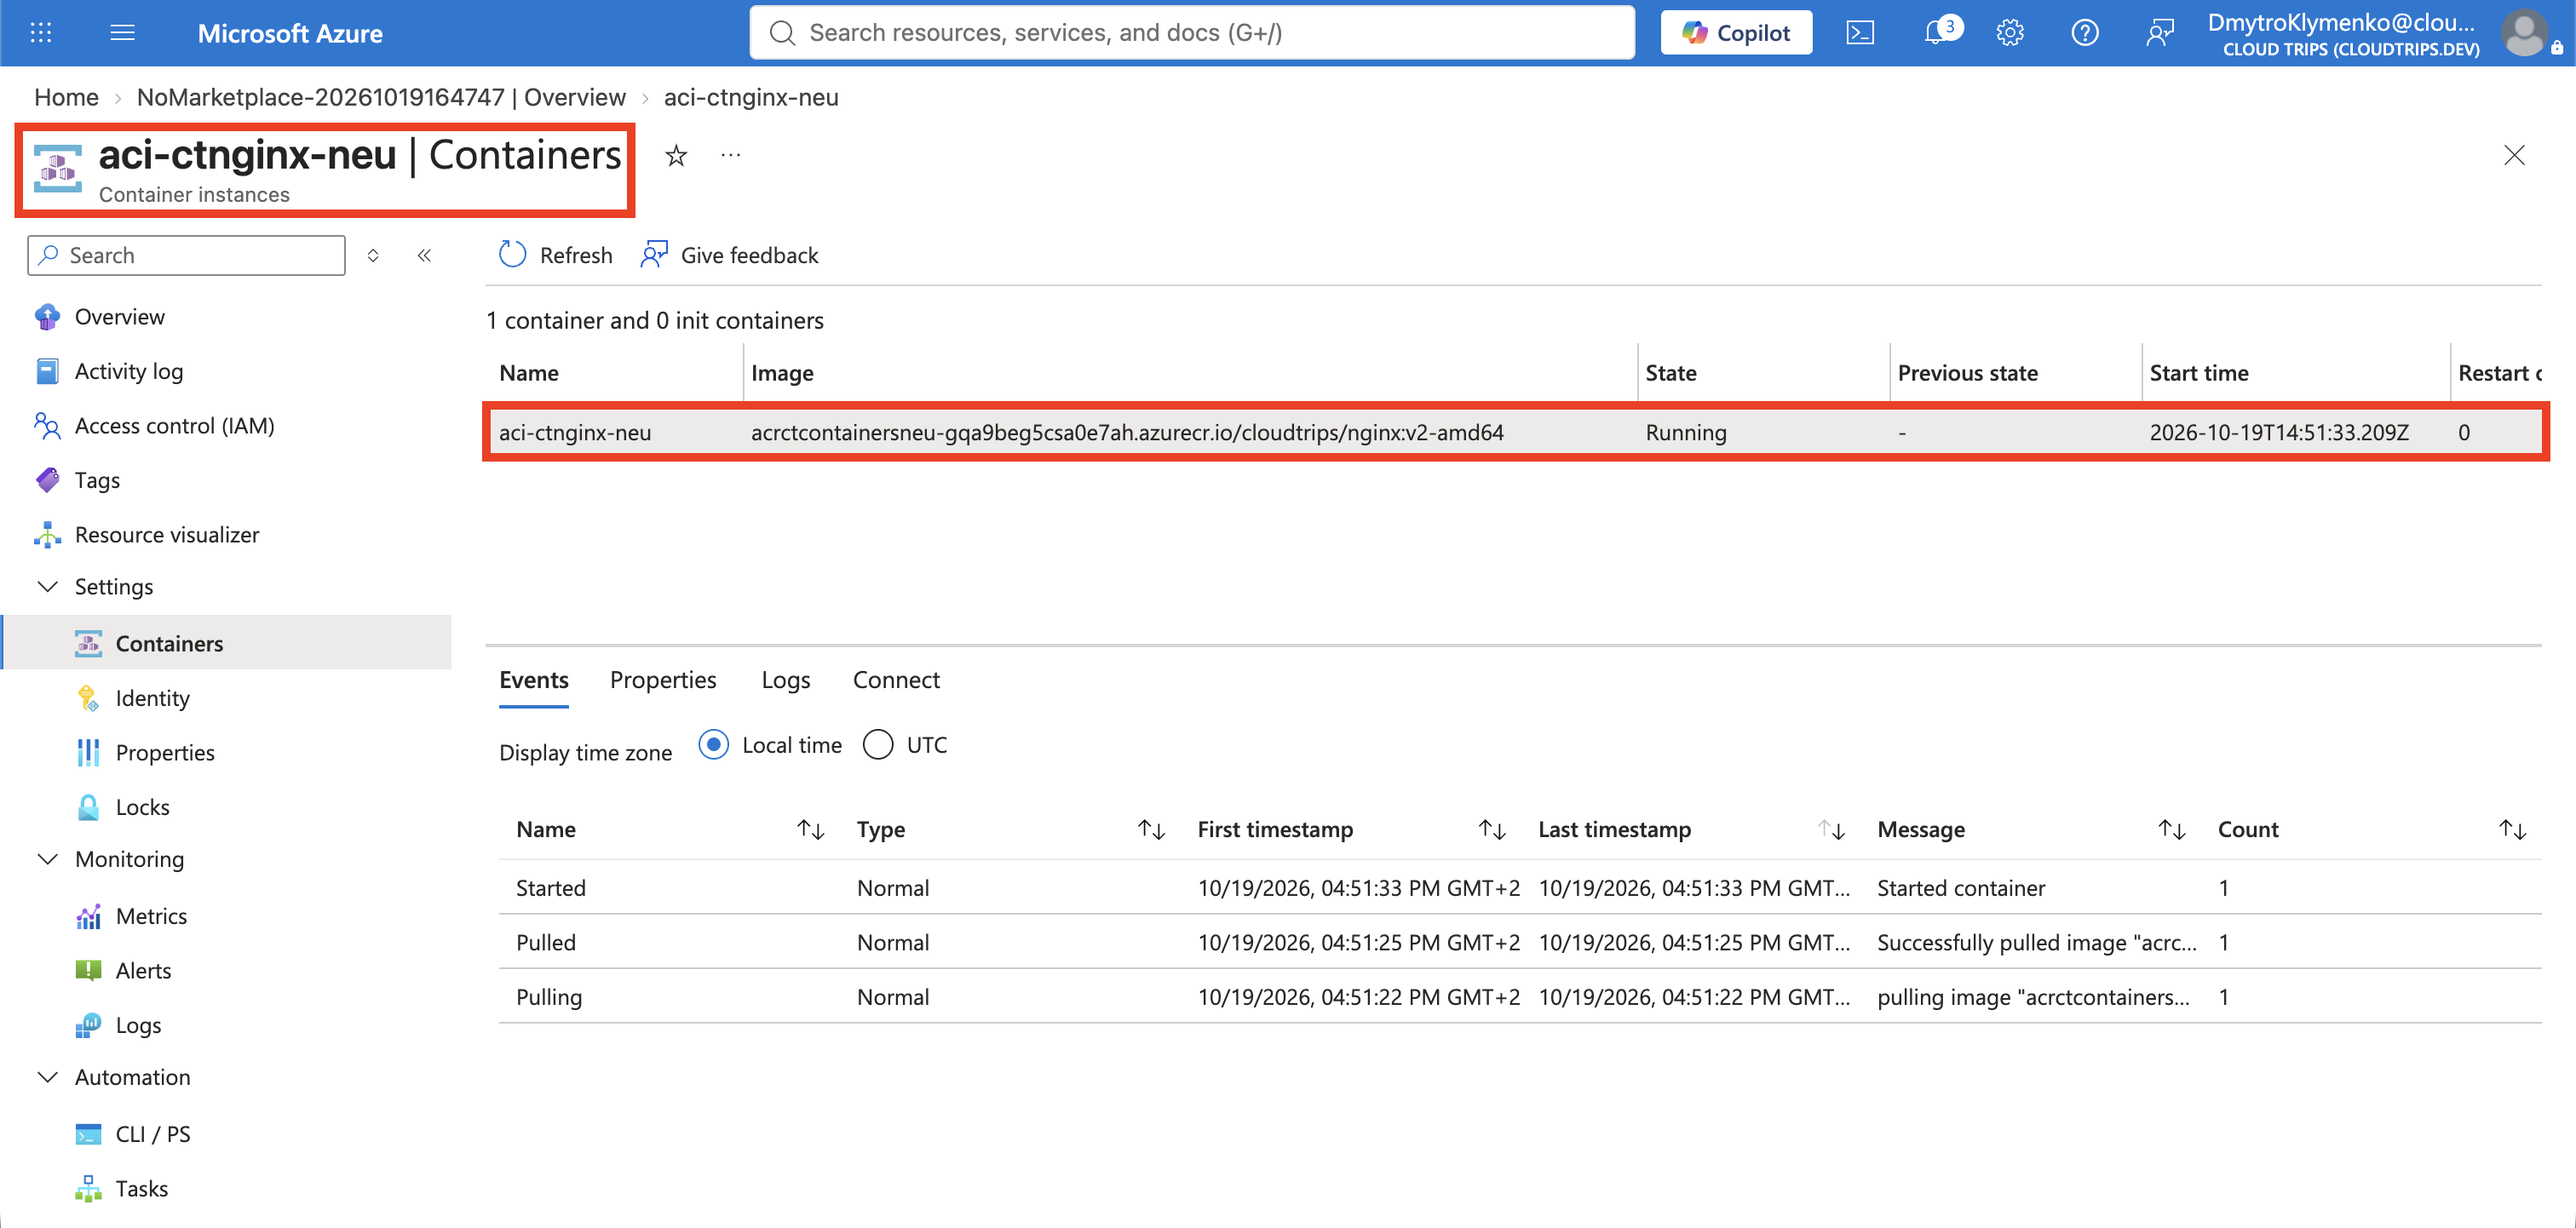Select the aci-ctnginx-neu container row

pyautogui.click(x=1515, y=432)
